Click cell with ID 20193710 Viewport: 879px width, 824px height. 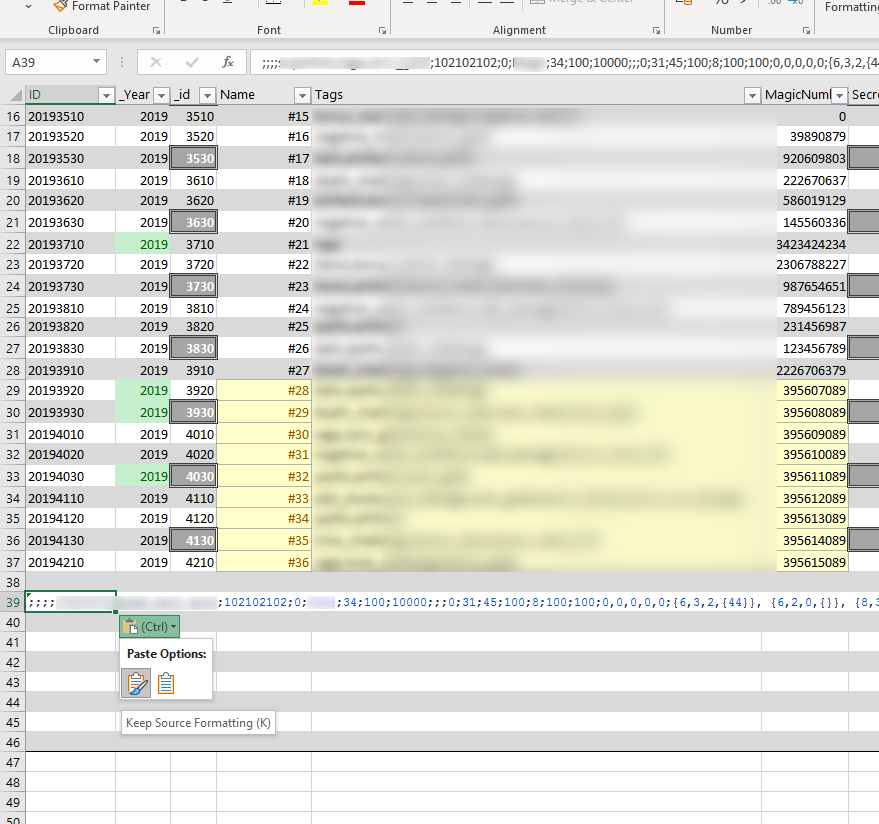pos(71,244)
